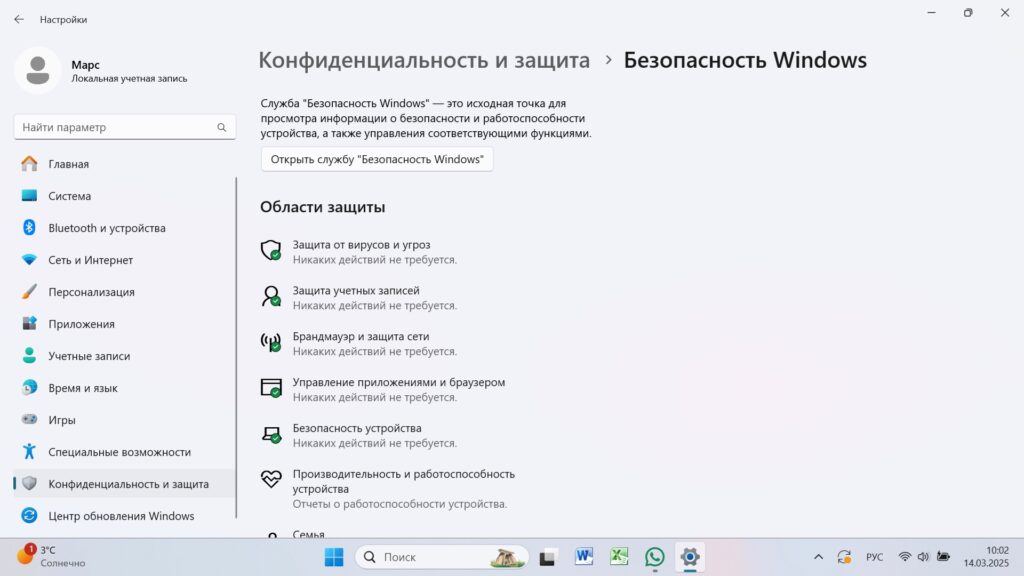
Task: Open Персонализация settings section
Action: (x=124, y=292)
